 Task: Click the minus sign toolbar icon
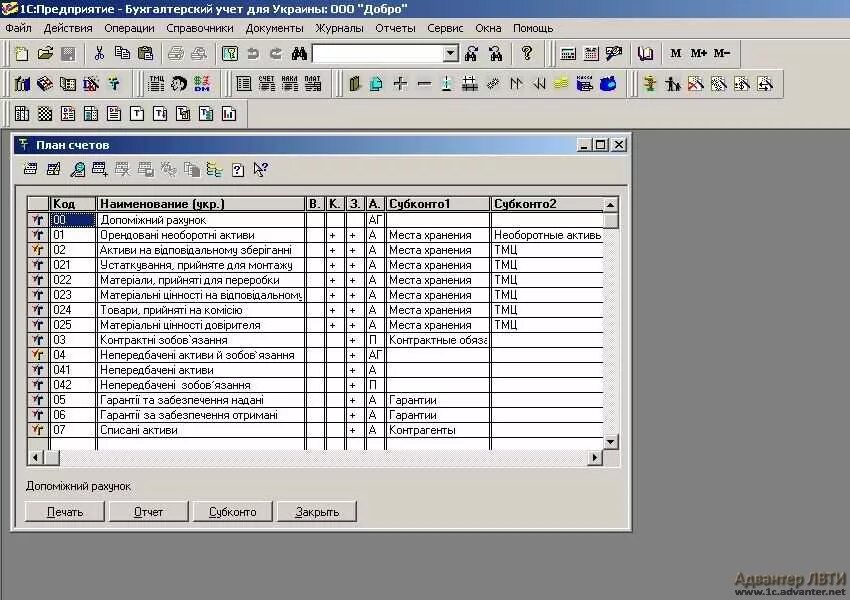(x=424, y=83)
